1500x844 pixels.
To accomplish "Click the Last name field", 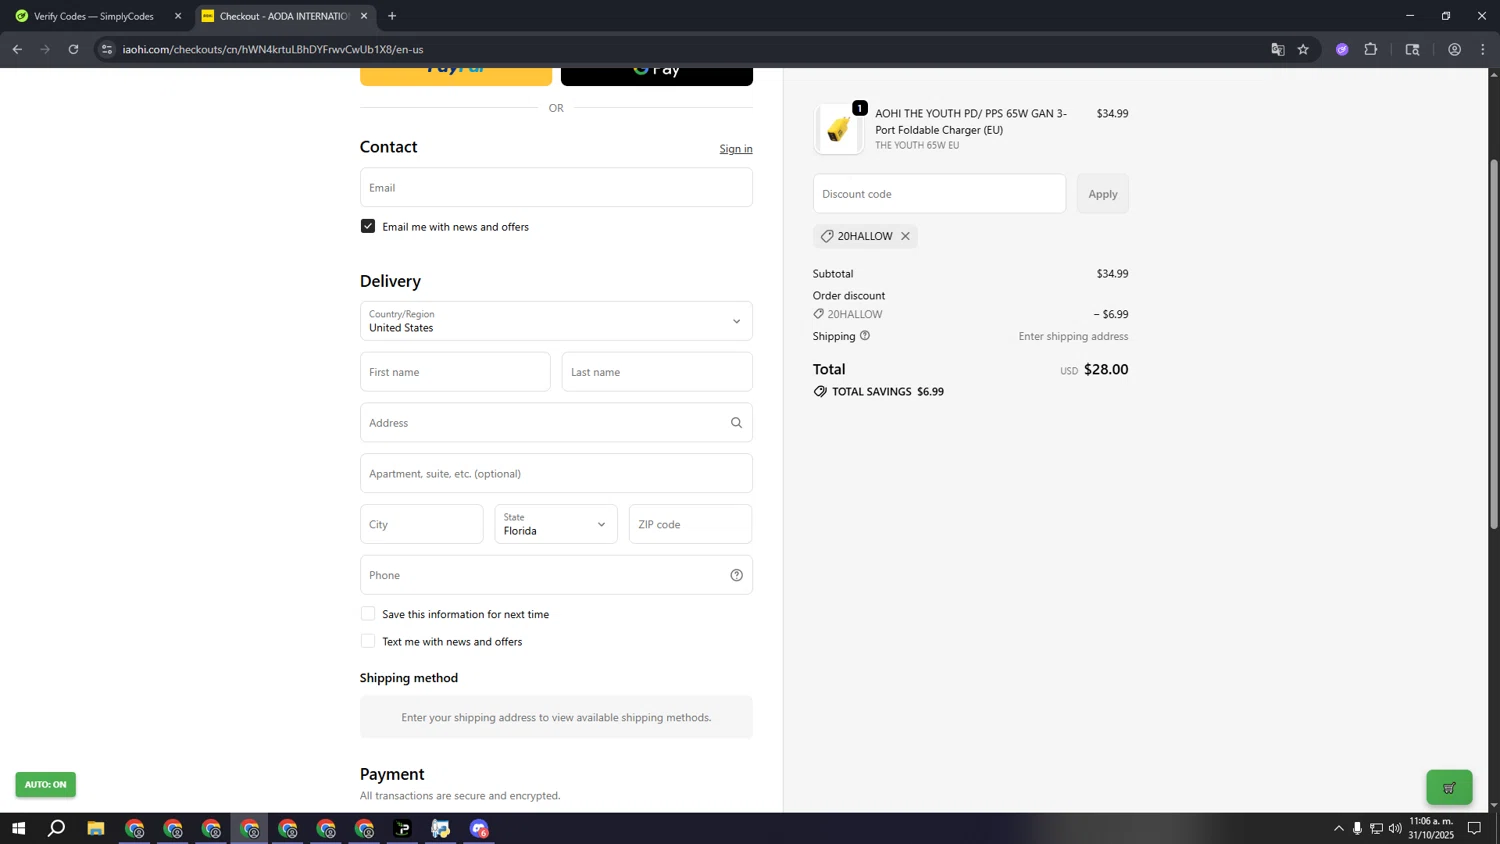I will pos(657,372).
